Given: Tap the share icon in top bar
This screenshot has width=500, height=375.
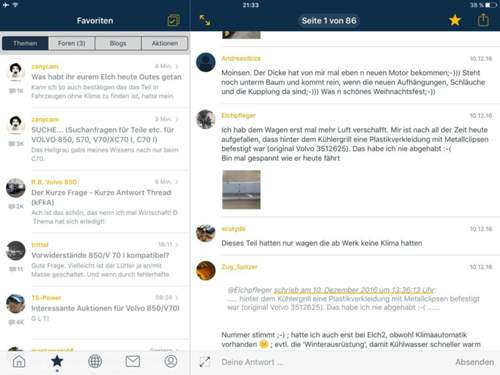Looking at the screenshot, I should [x=483, y=20].
